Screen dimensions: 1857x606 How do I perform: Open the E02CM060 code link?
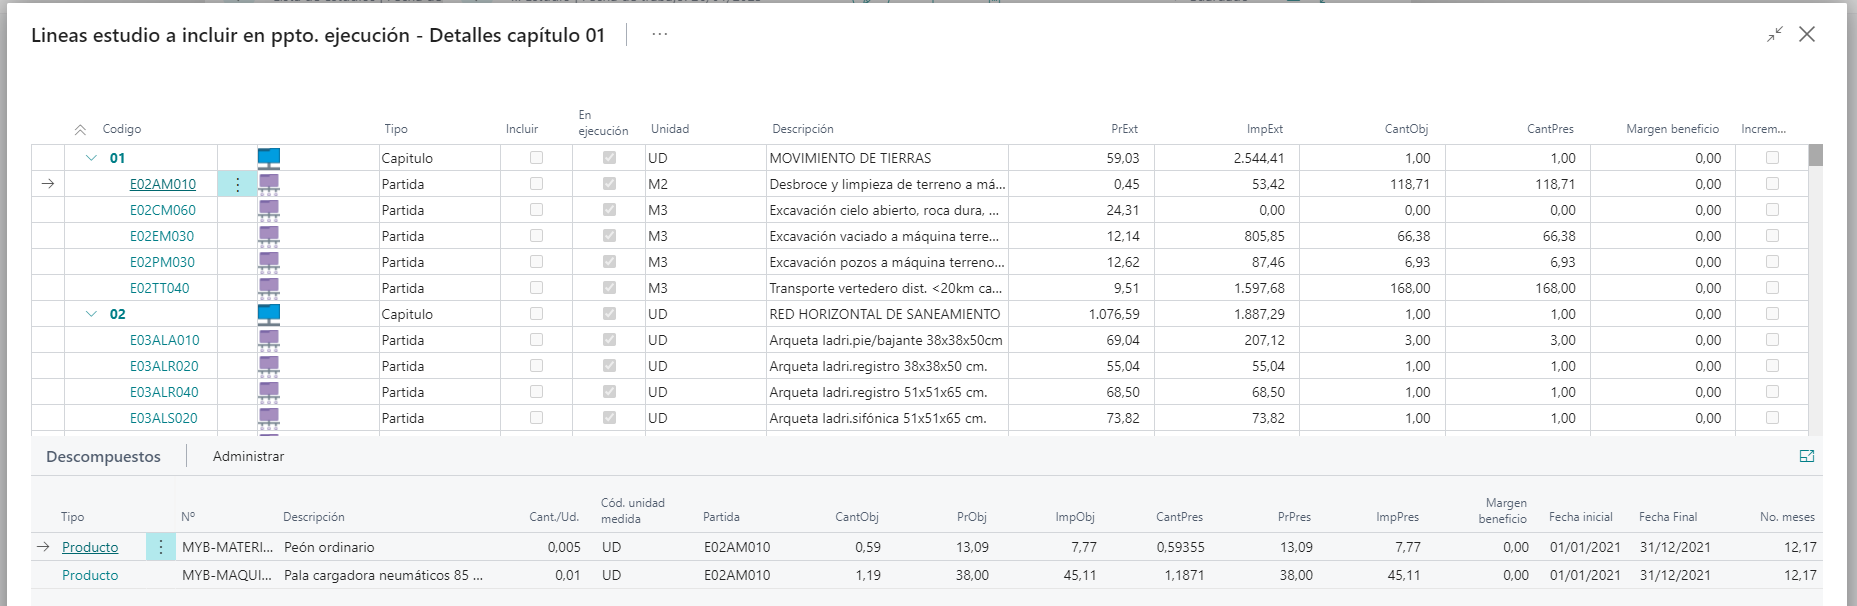point(163,210)
